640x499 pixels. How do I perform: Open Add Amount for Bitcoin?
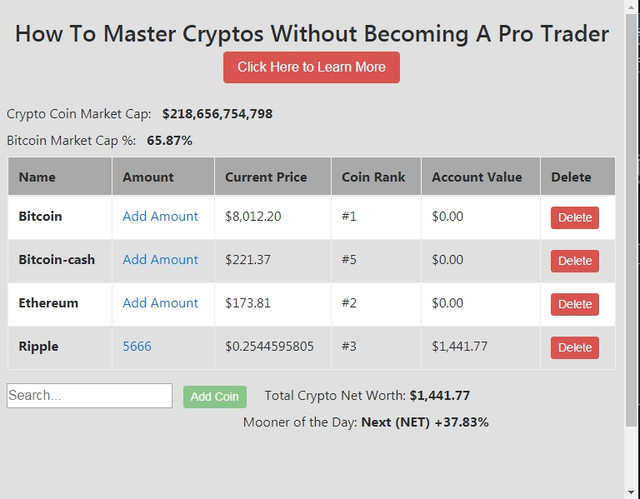click(x=160, y=216)
